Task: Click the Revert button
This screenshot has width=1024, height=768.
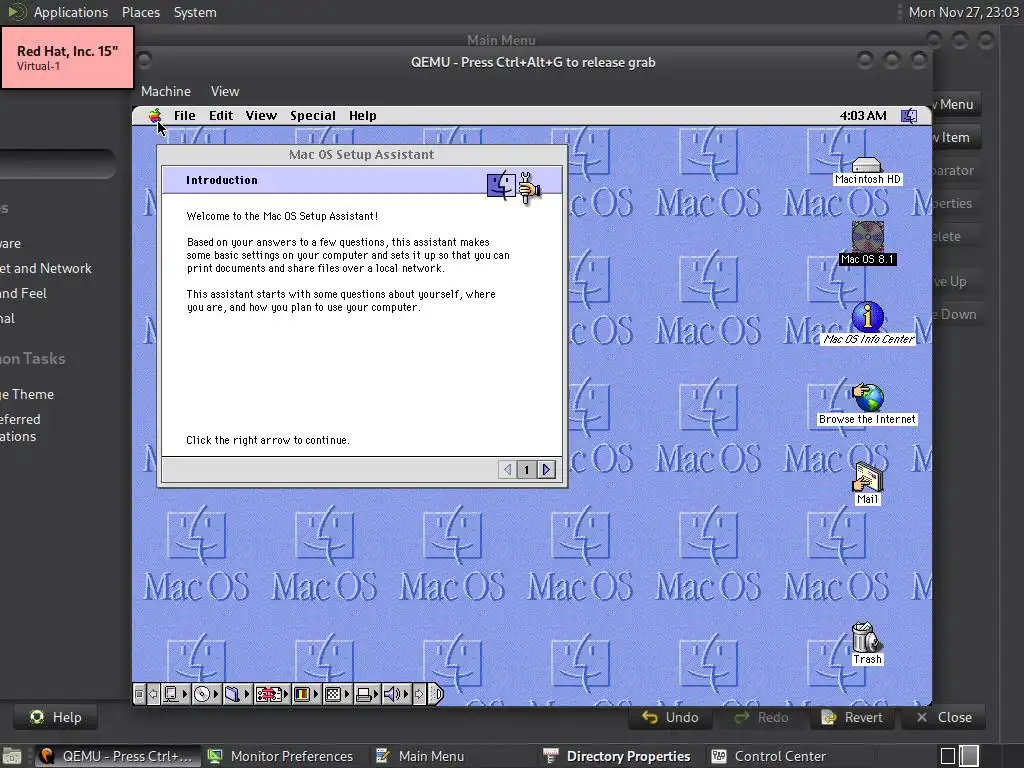Action: pyautogui.click(x=852, y=717)
